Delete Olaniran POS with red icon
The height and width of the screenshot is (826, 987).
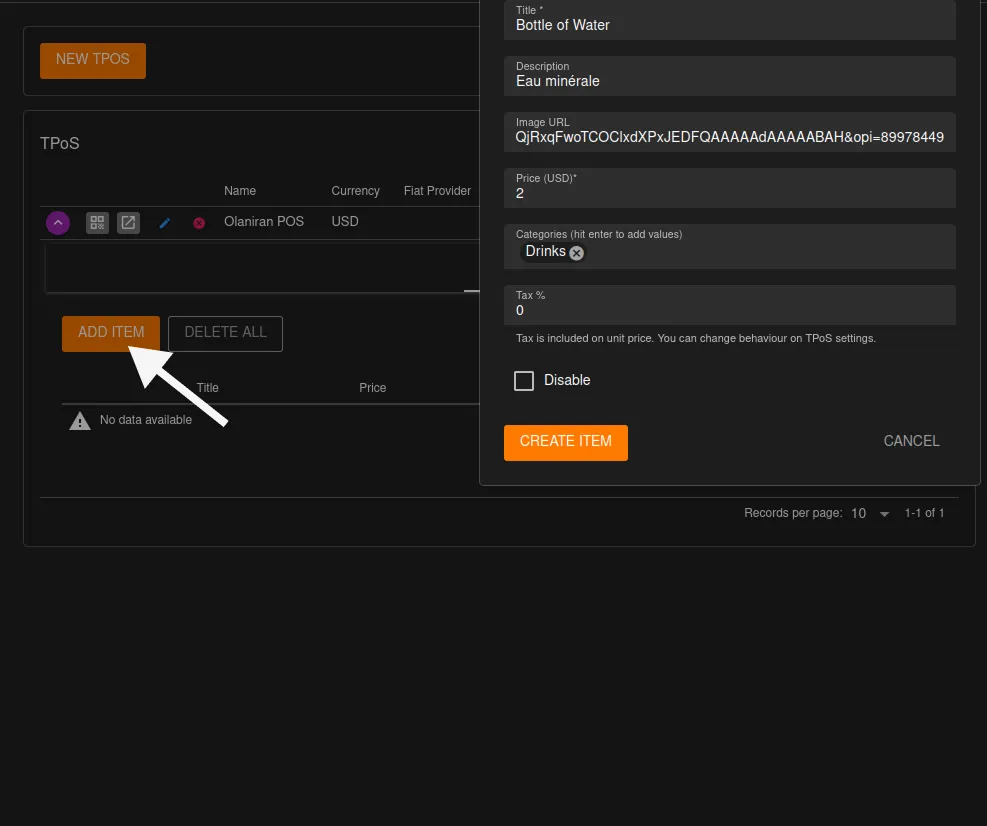click(199, 223)
